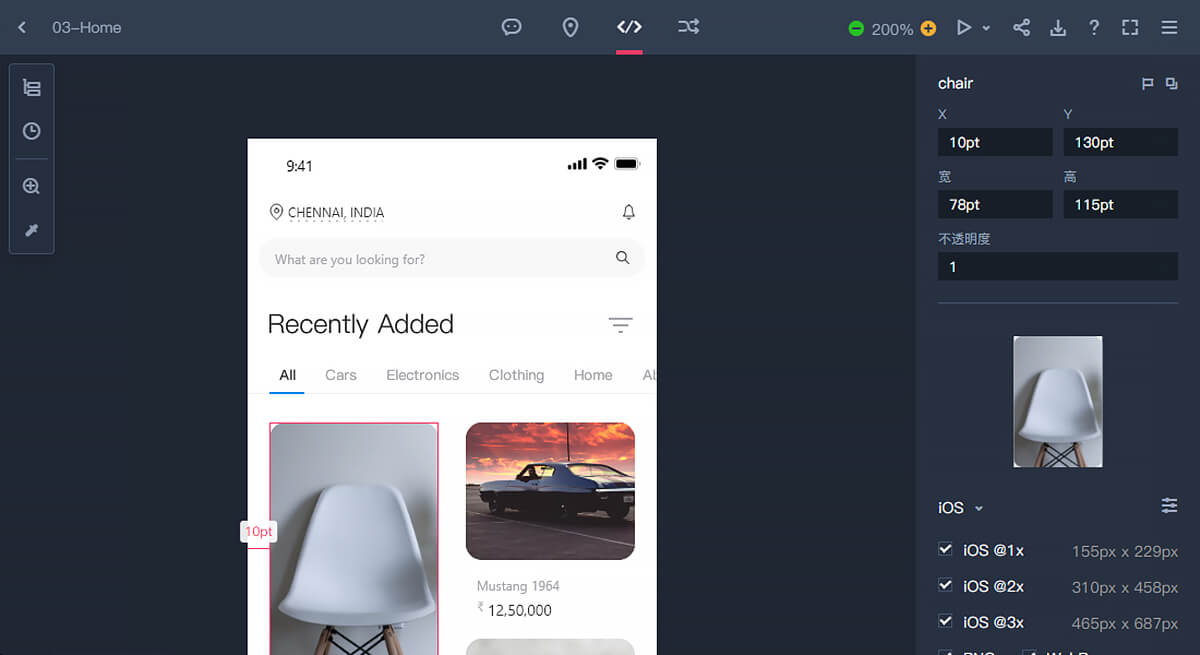Click the 10pt distance label
The image size is (1200, 655).
coord(259,532)
